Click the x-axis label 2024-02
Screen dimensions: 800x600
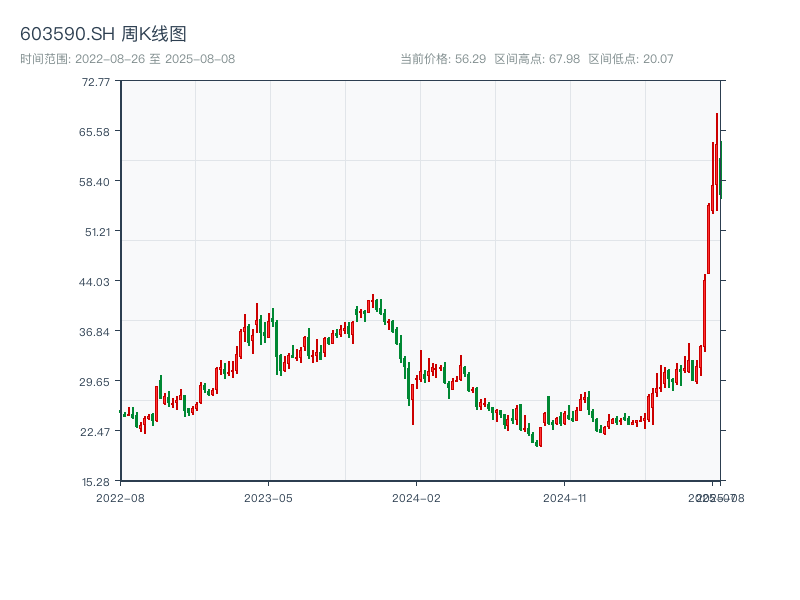tap(416, 498)
